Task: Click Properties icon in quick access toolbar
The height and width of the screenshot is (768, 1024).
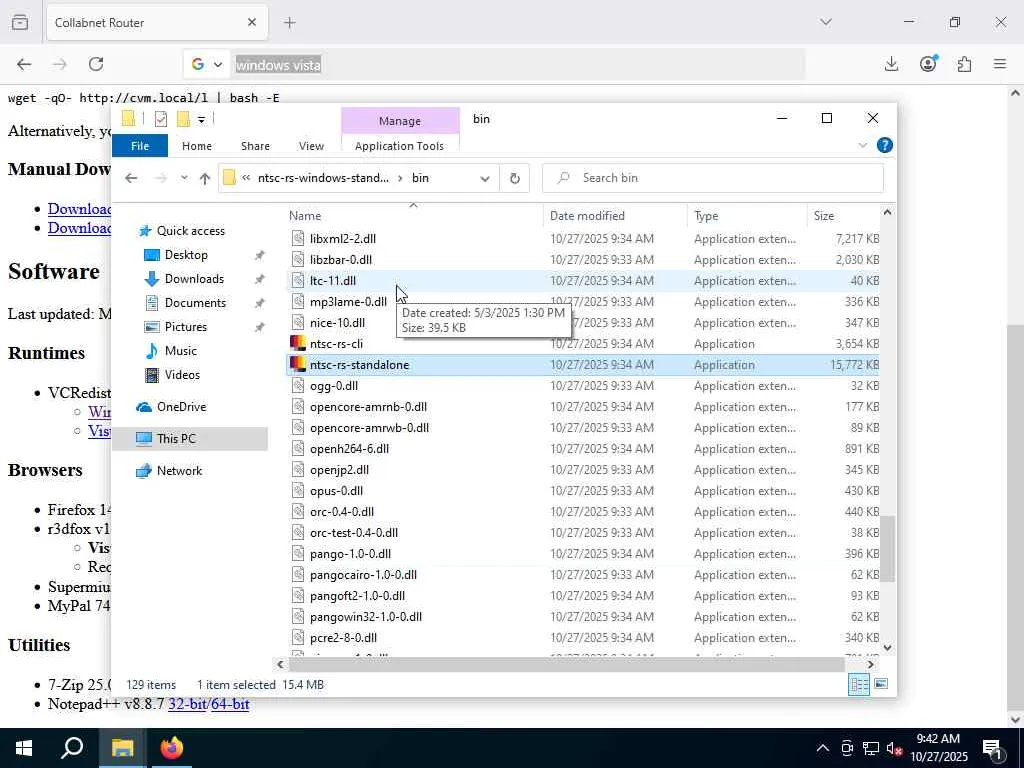Action: pyautogui.click(x=161, y=119)
